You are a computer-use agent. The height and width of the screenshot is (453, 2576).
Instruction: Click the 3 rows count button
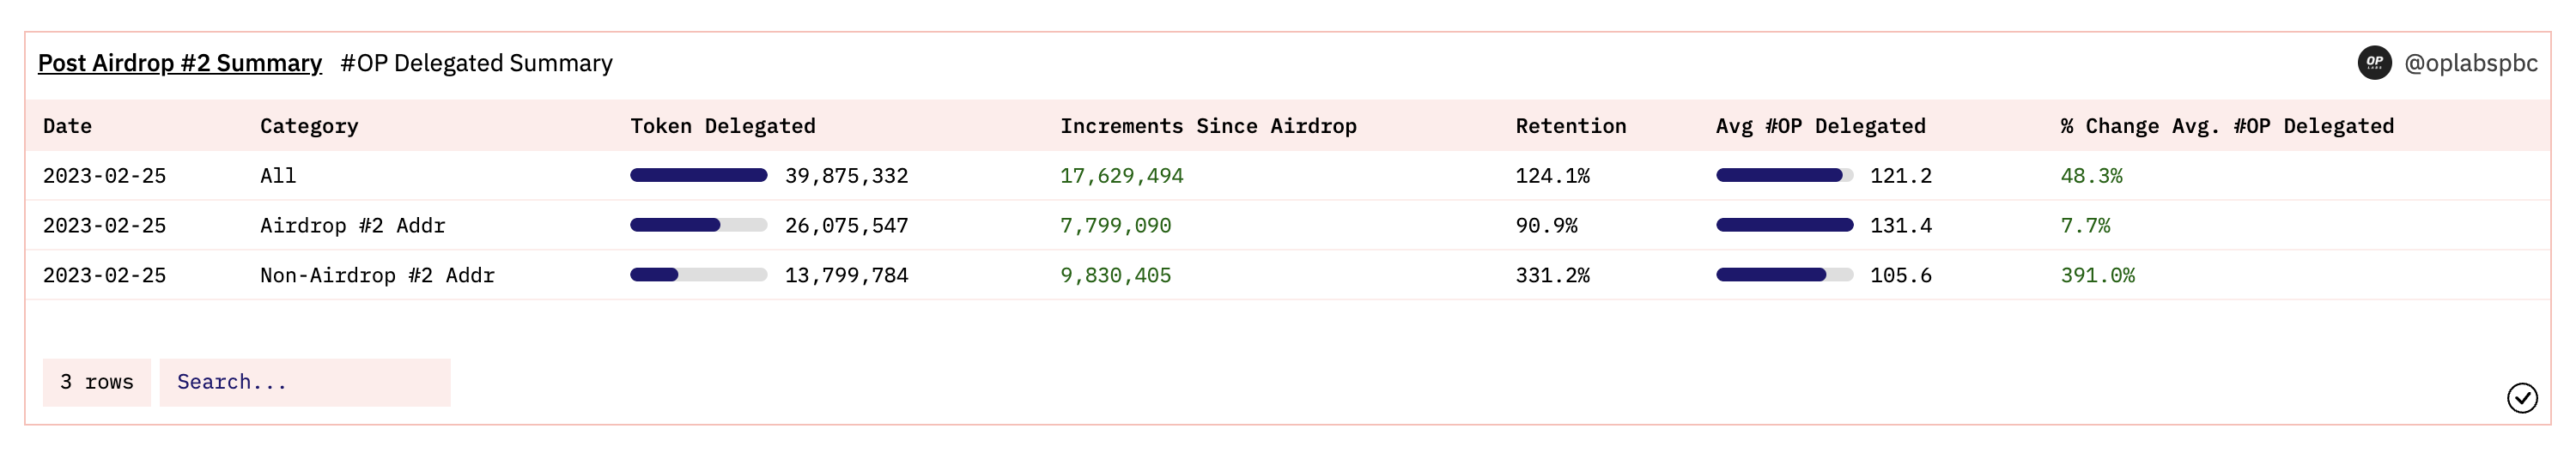coord(97,382)
